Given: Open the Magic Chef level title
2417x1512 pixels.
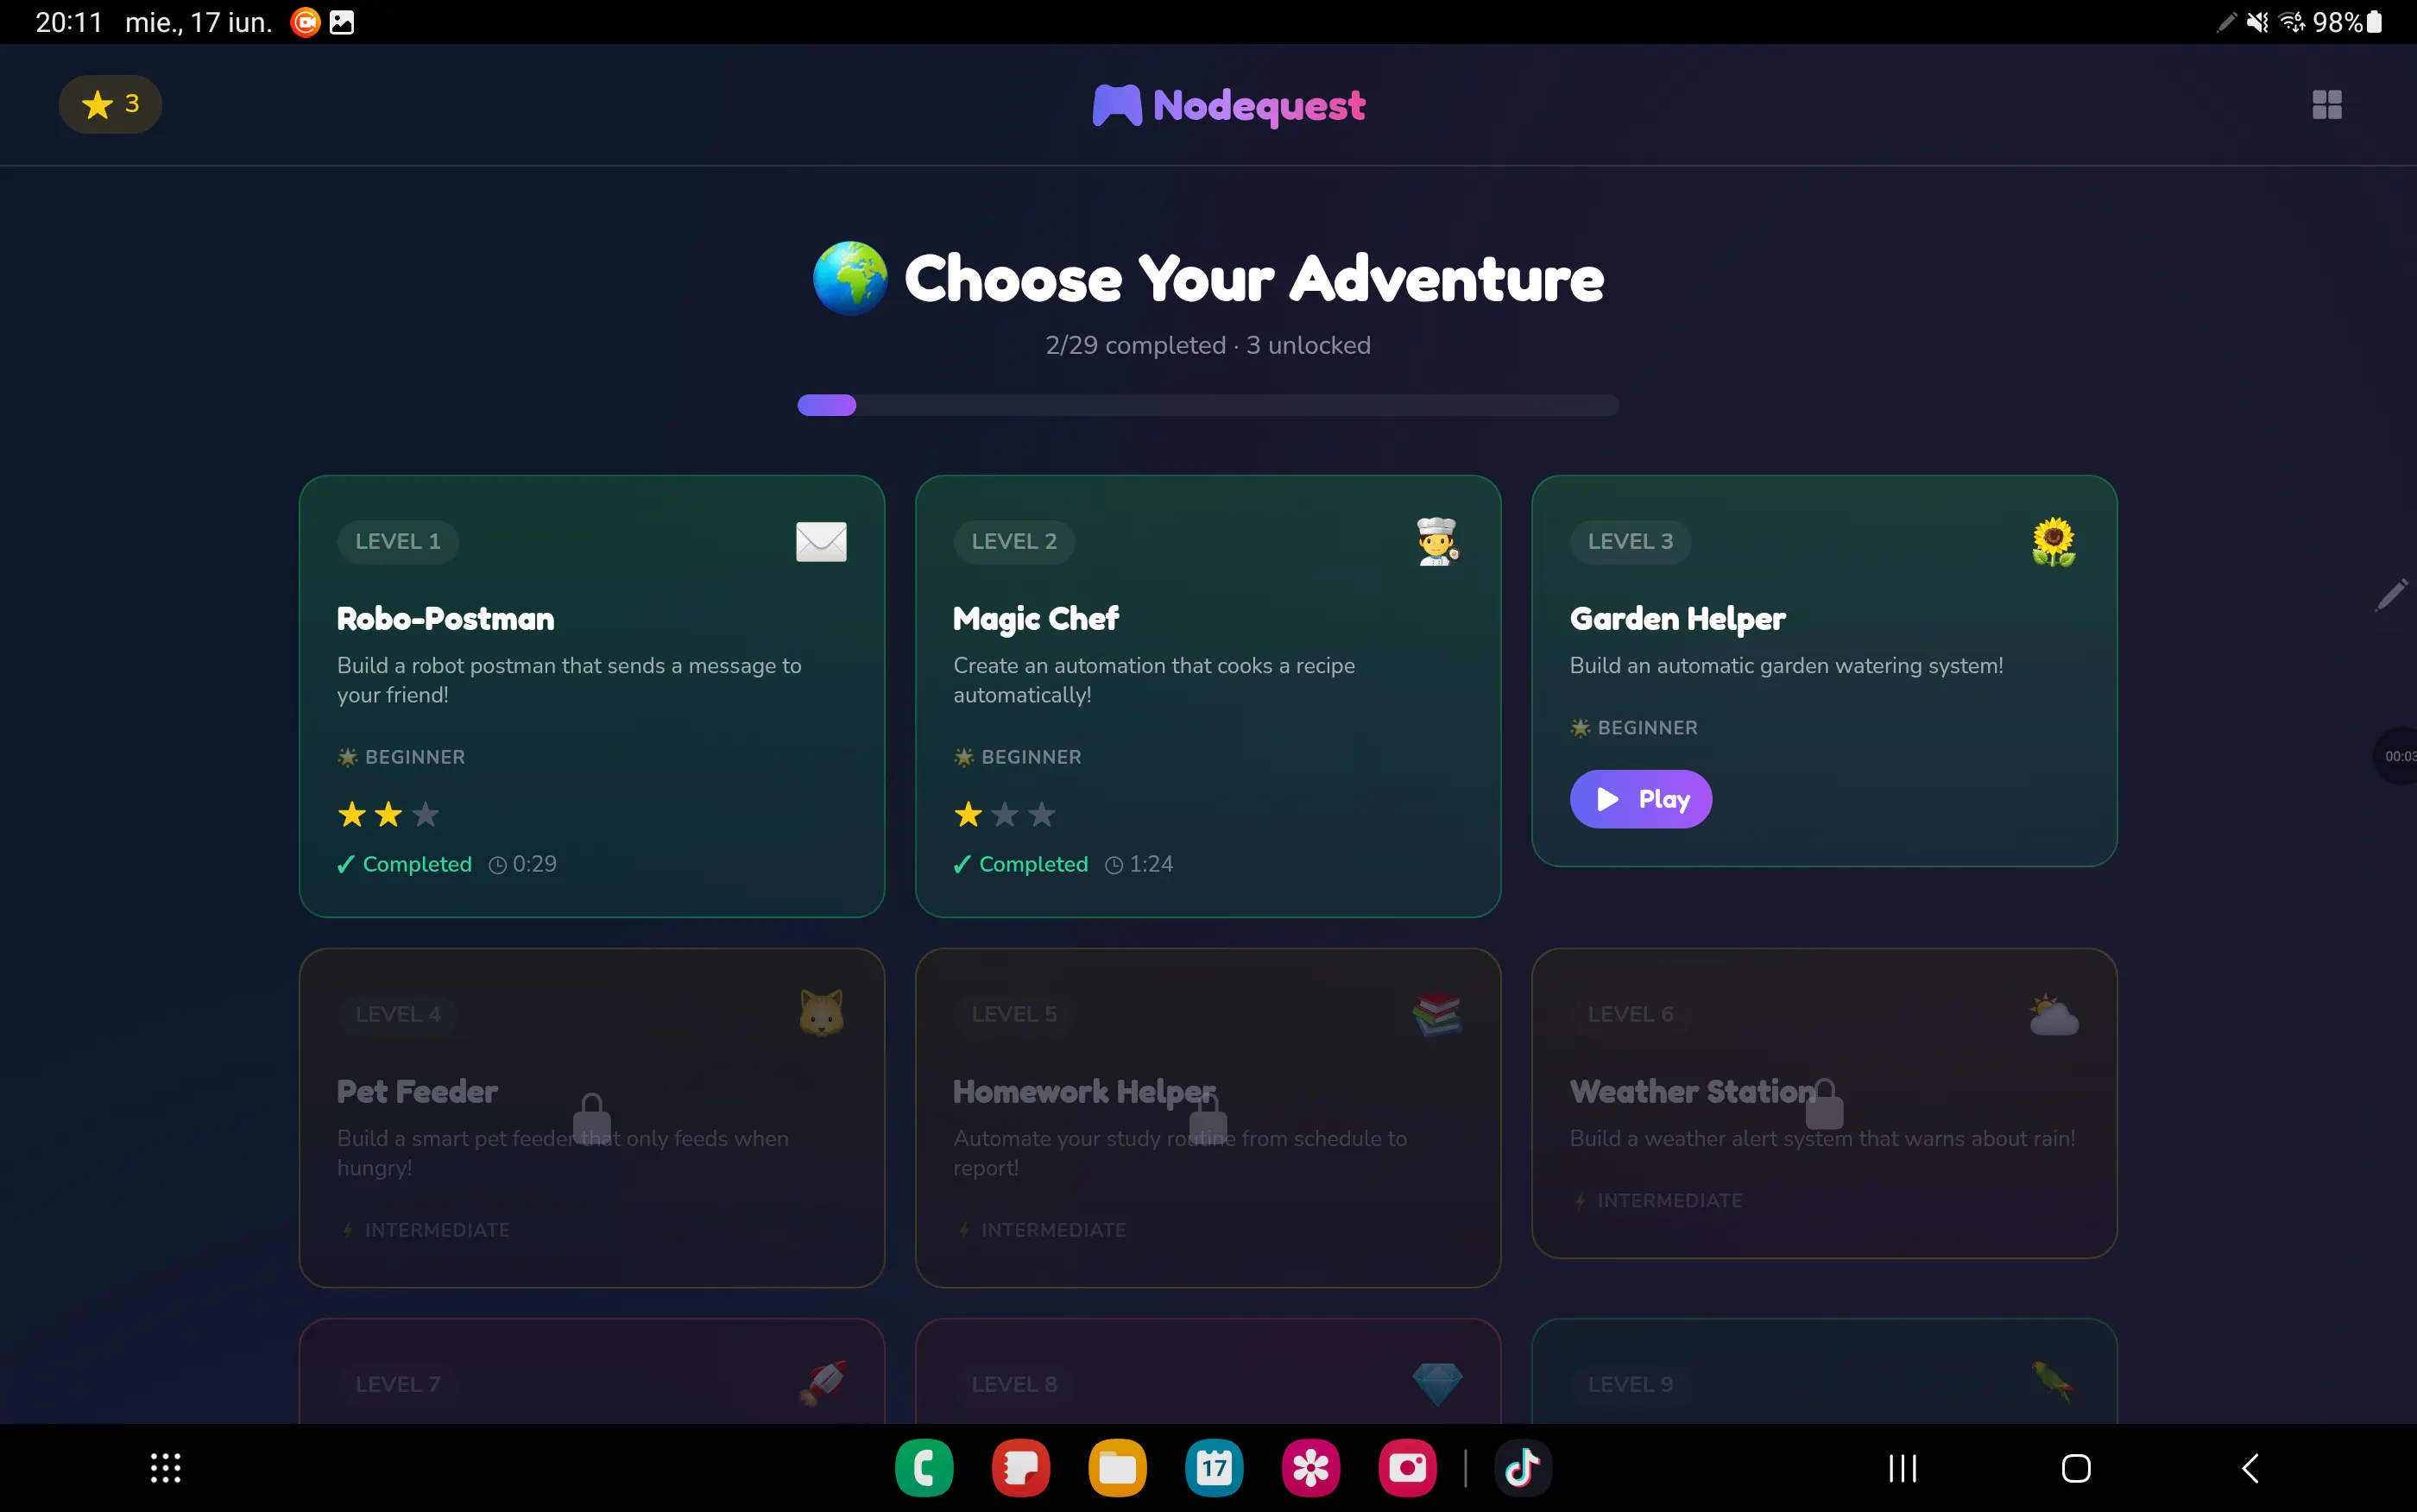Looking at the screenshot, I should (x=1036, y=619).
